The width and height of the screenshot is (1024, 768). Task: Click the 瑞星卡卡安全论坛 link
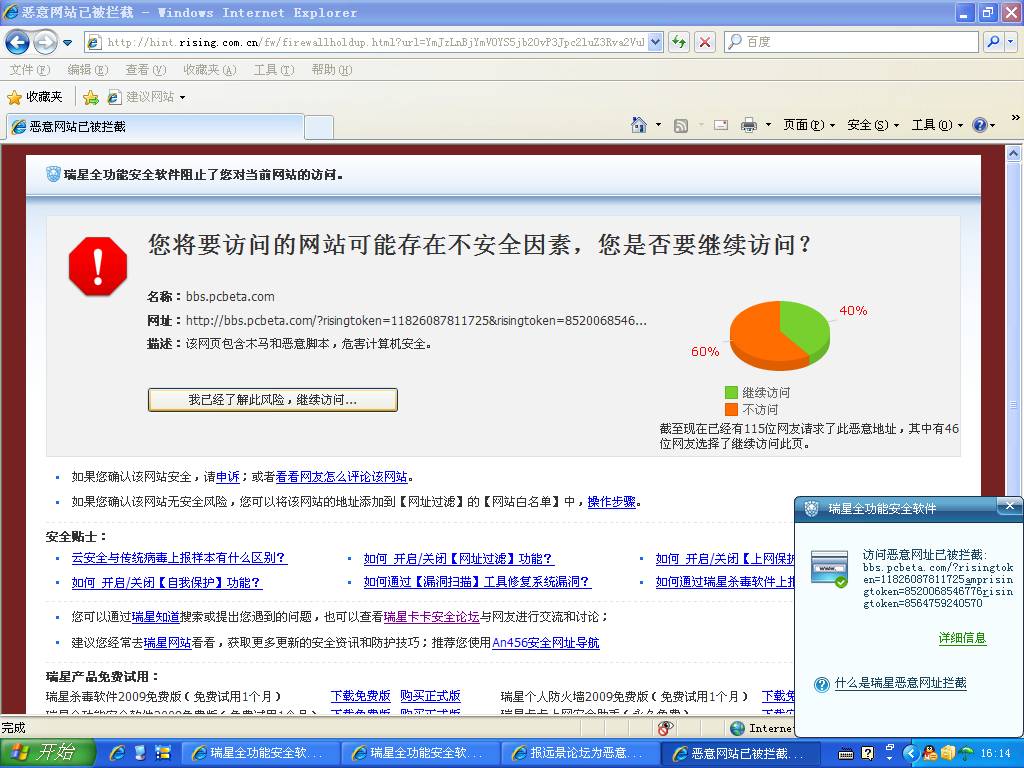point(432,616)
